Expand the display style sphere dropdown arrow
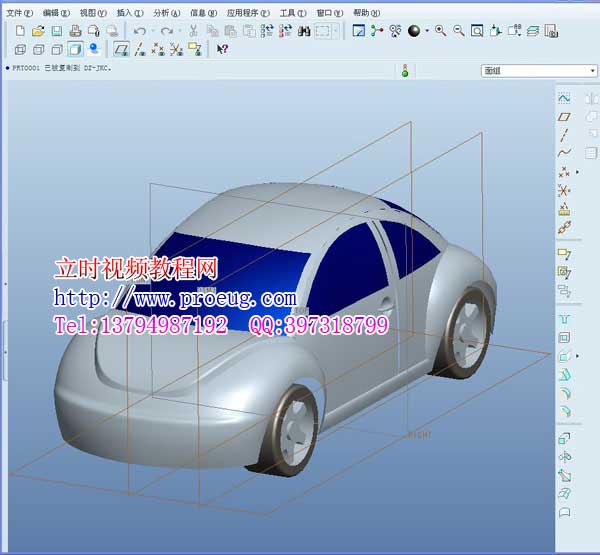Screen dimensions: 600x555 click(x=427, y=31)
